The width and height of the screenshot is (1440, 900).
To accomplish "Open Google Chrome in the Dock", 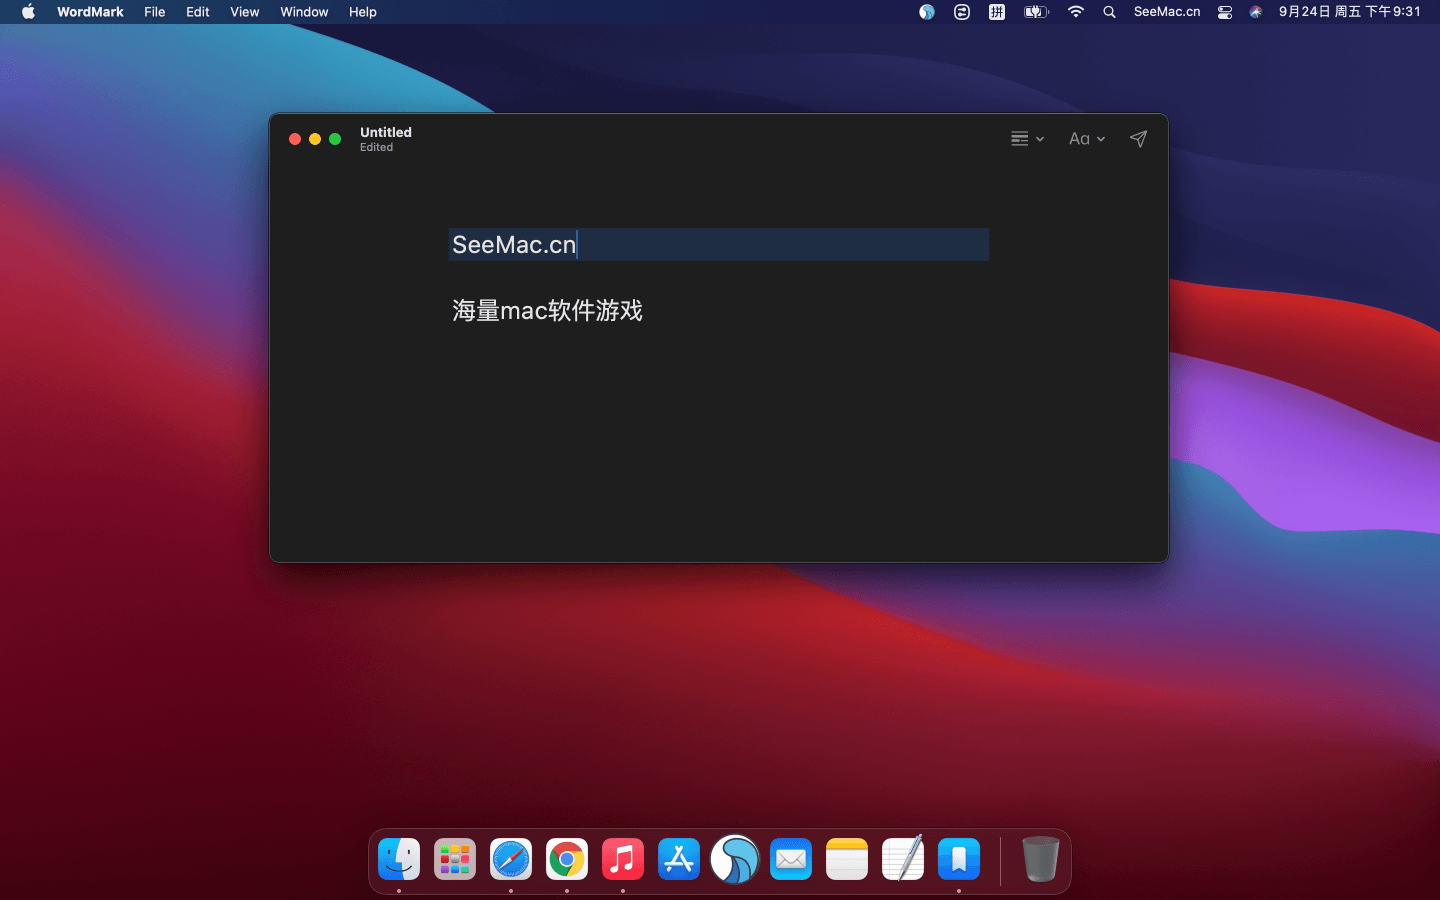I will click(x=567, y=859).
